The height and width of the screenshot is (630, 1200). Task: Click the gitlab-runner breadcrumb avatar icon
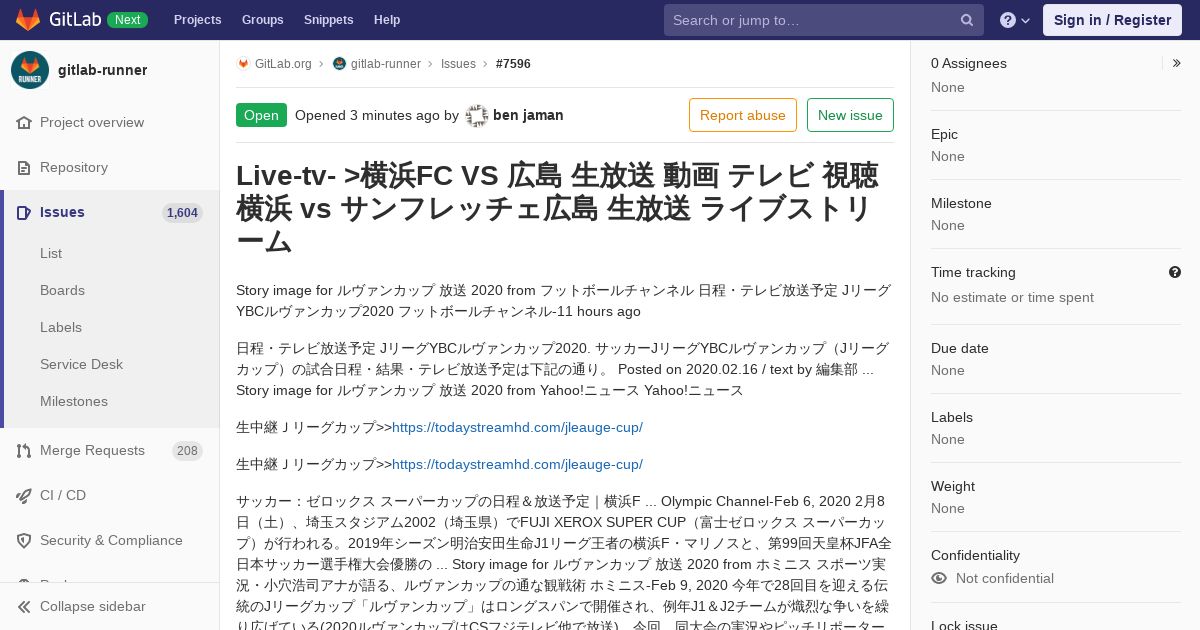(339, 63)
